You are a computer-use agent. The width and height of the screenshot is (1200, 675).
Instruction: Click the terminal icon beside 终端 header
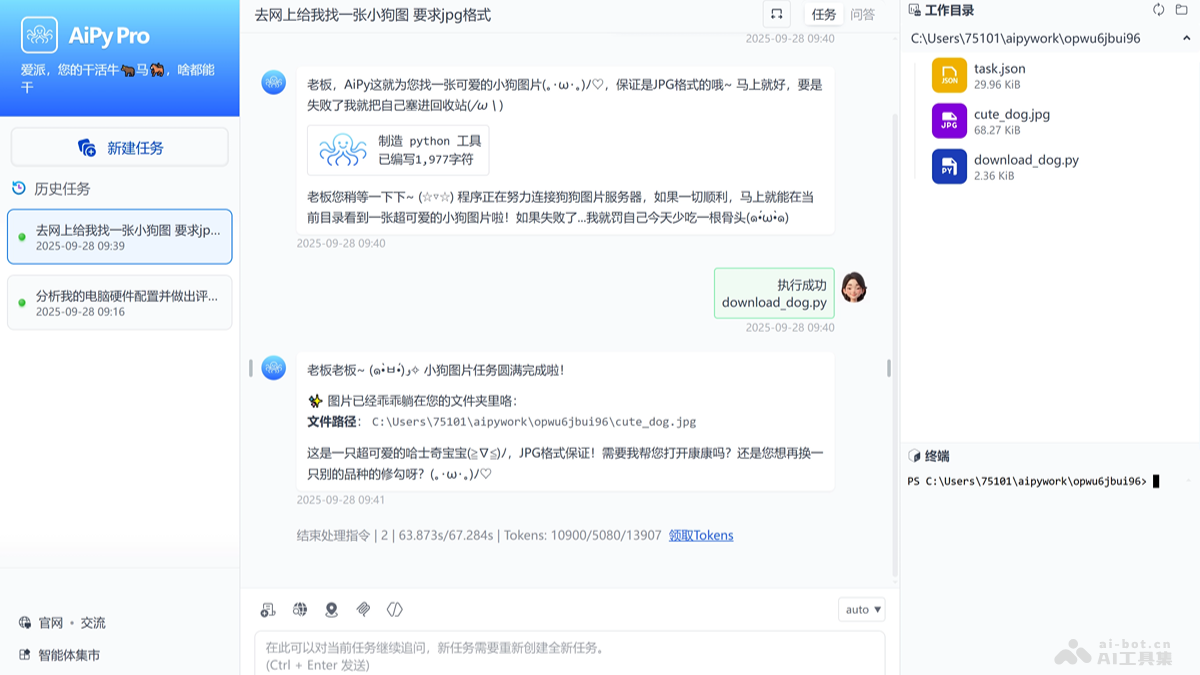[x=913, y=457]
